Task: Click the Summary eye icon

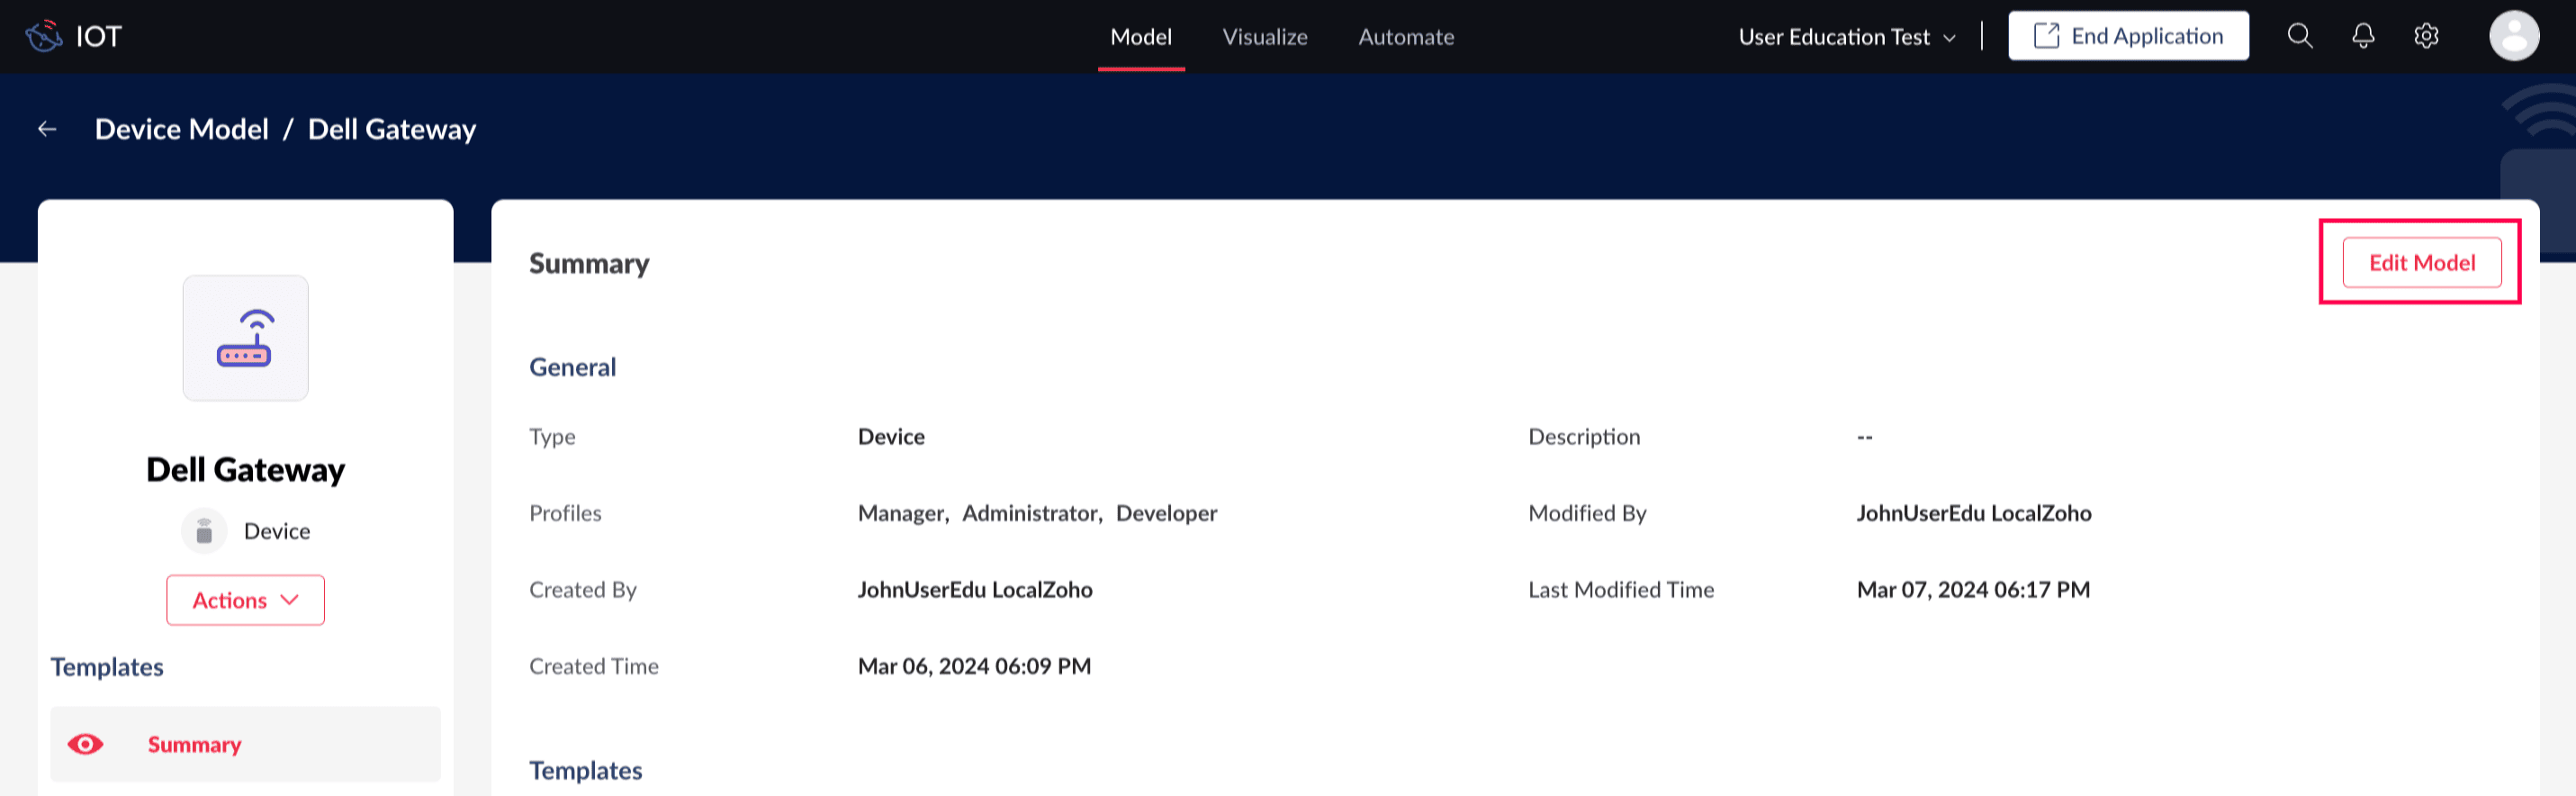Action: [x=85, y=744]
